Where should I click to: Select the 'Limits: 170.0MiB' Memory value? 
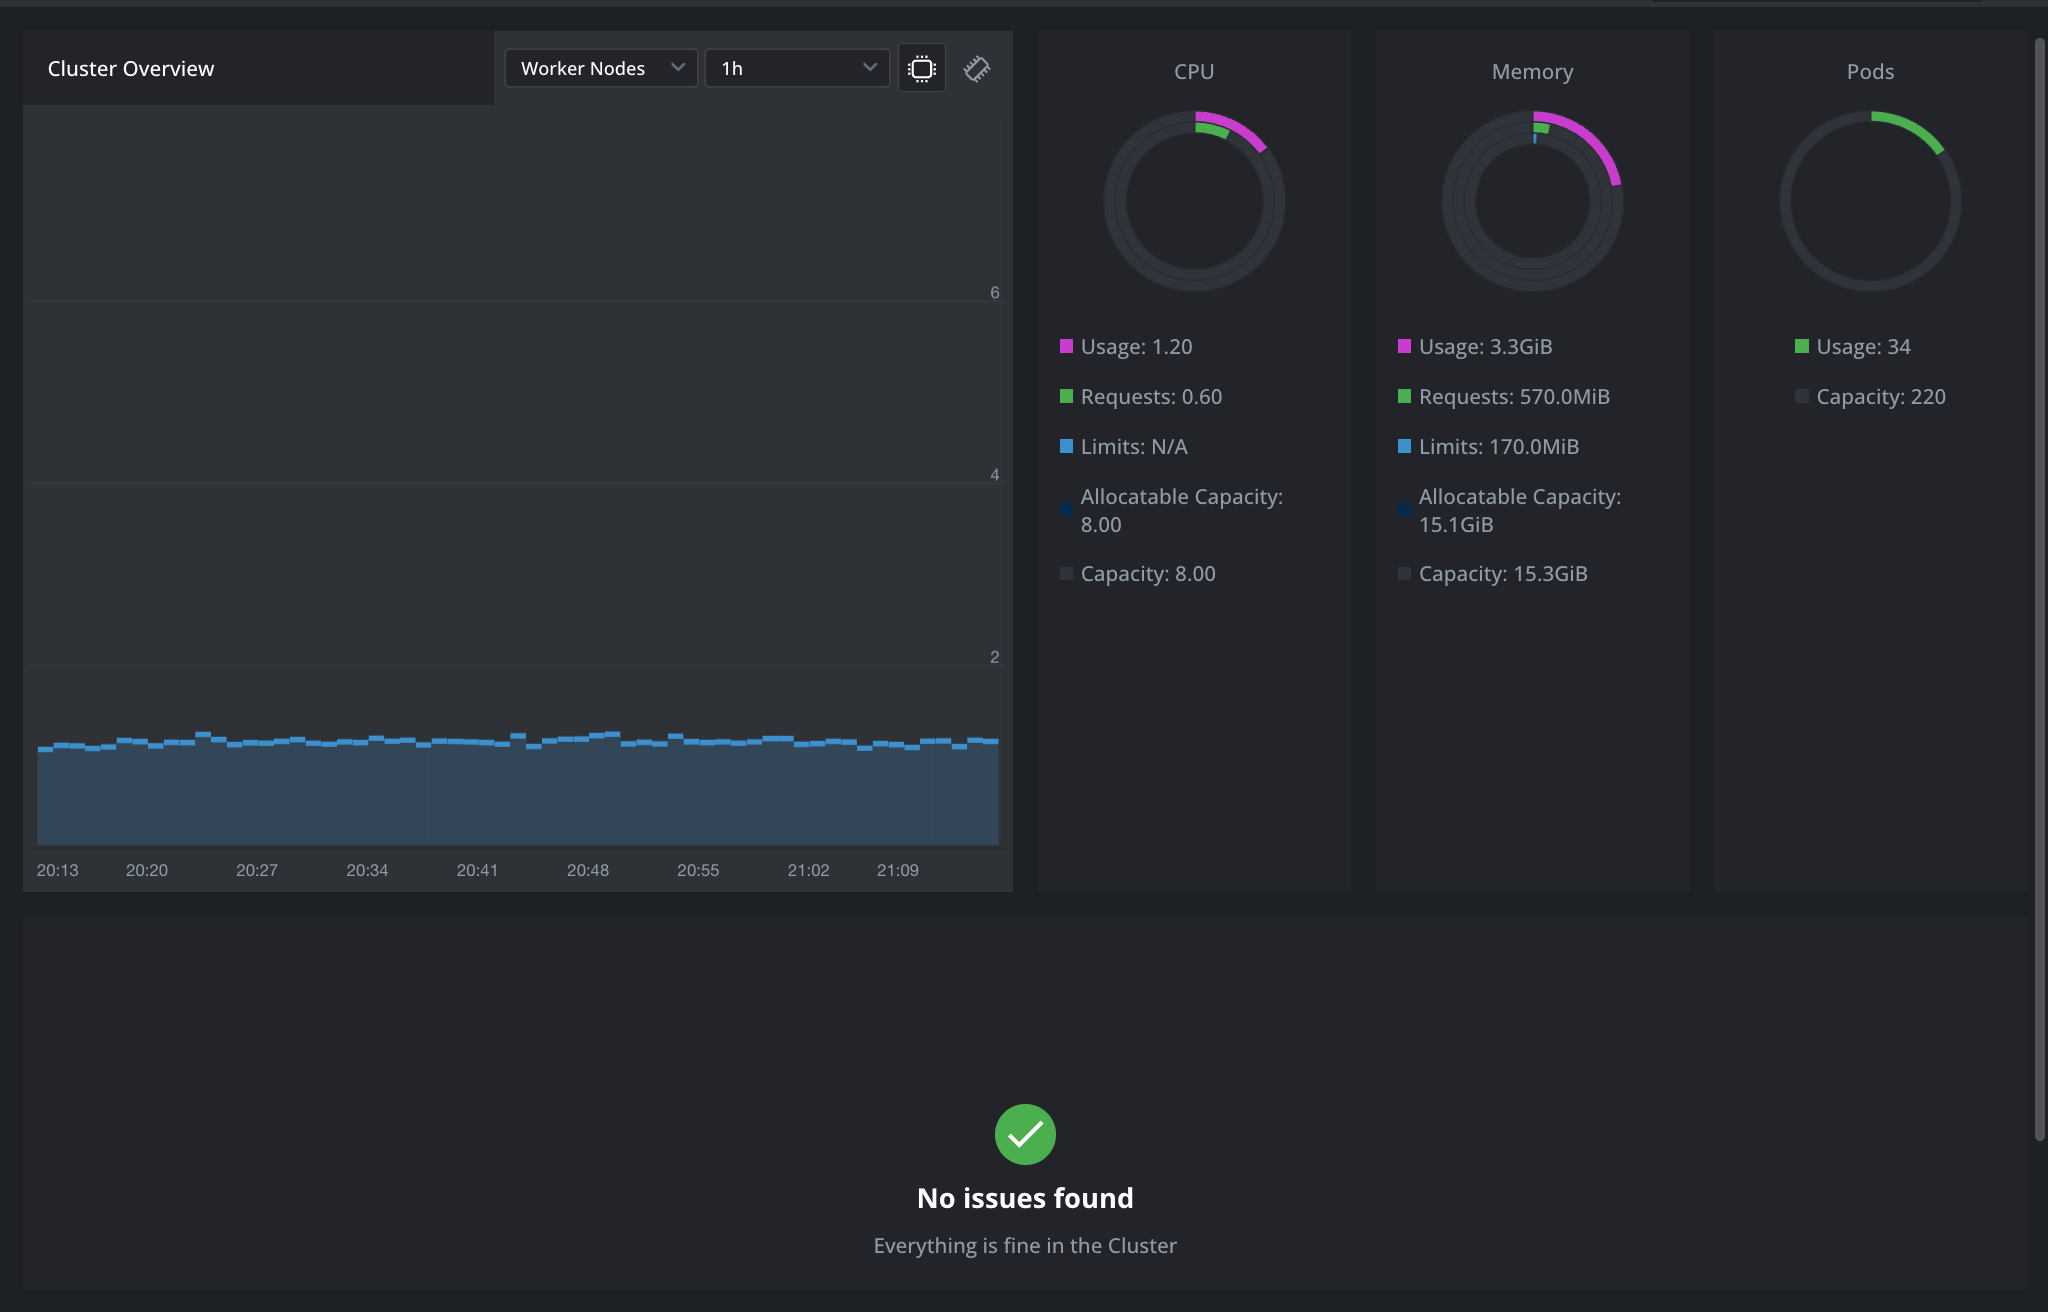coord(1499,446)
